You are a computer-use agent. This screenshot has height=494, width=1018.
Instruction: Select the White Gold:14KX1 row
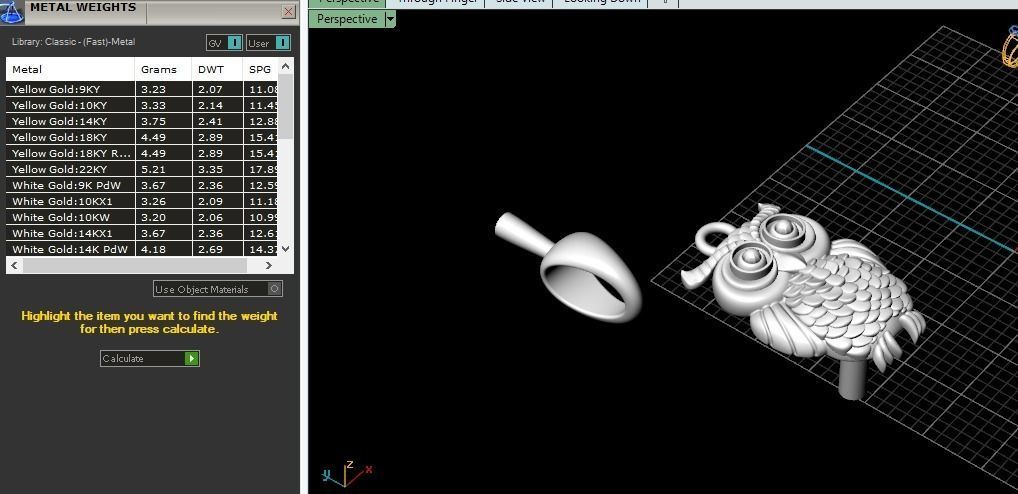(x=142, y=233)
